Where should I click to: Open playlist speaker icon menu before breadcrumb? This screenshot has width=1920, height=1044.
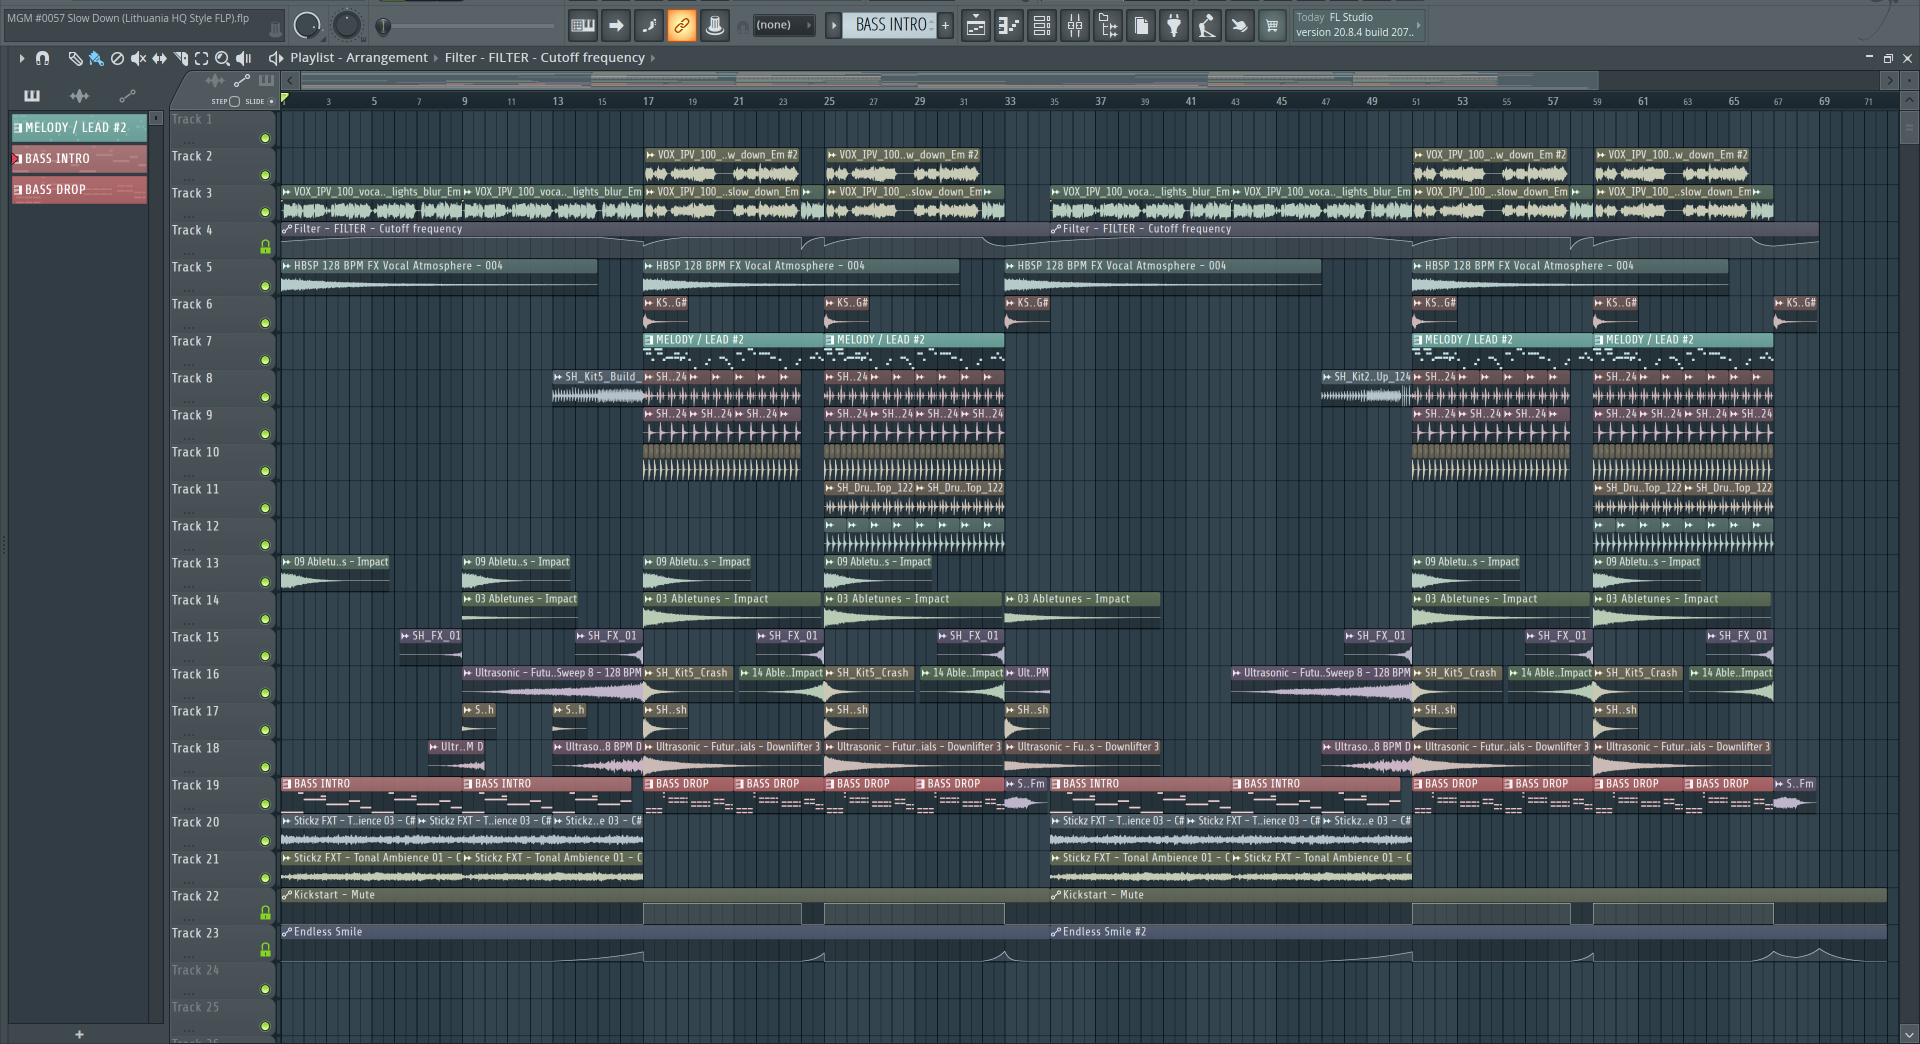pos(275,58)
